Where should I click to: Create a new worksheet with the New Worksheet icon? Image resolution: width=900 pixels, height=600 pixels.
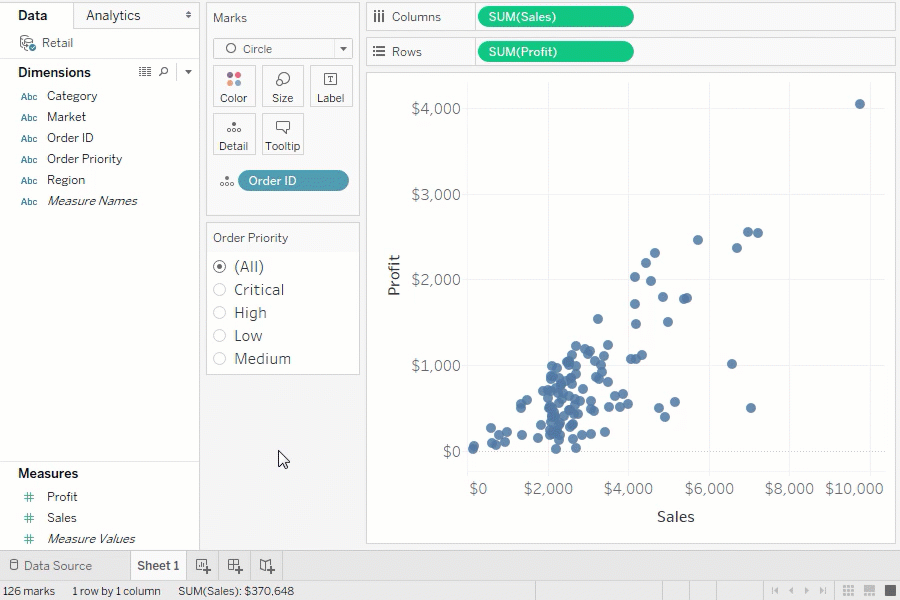tap(203, 565)
